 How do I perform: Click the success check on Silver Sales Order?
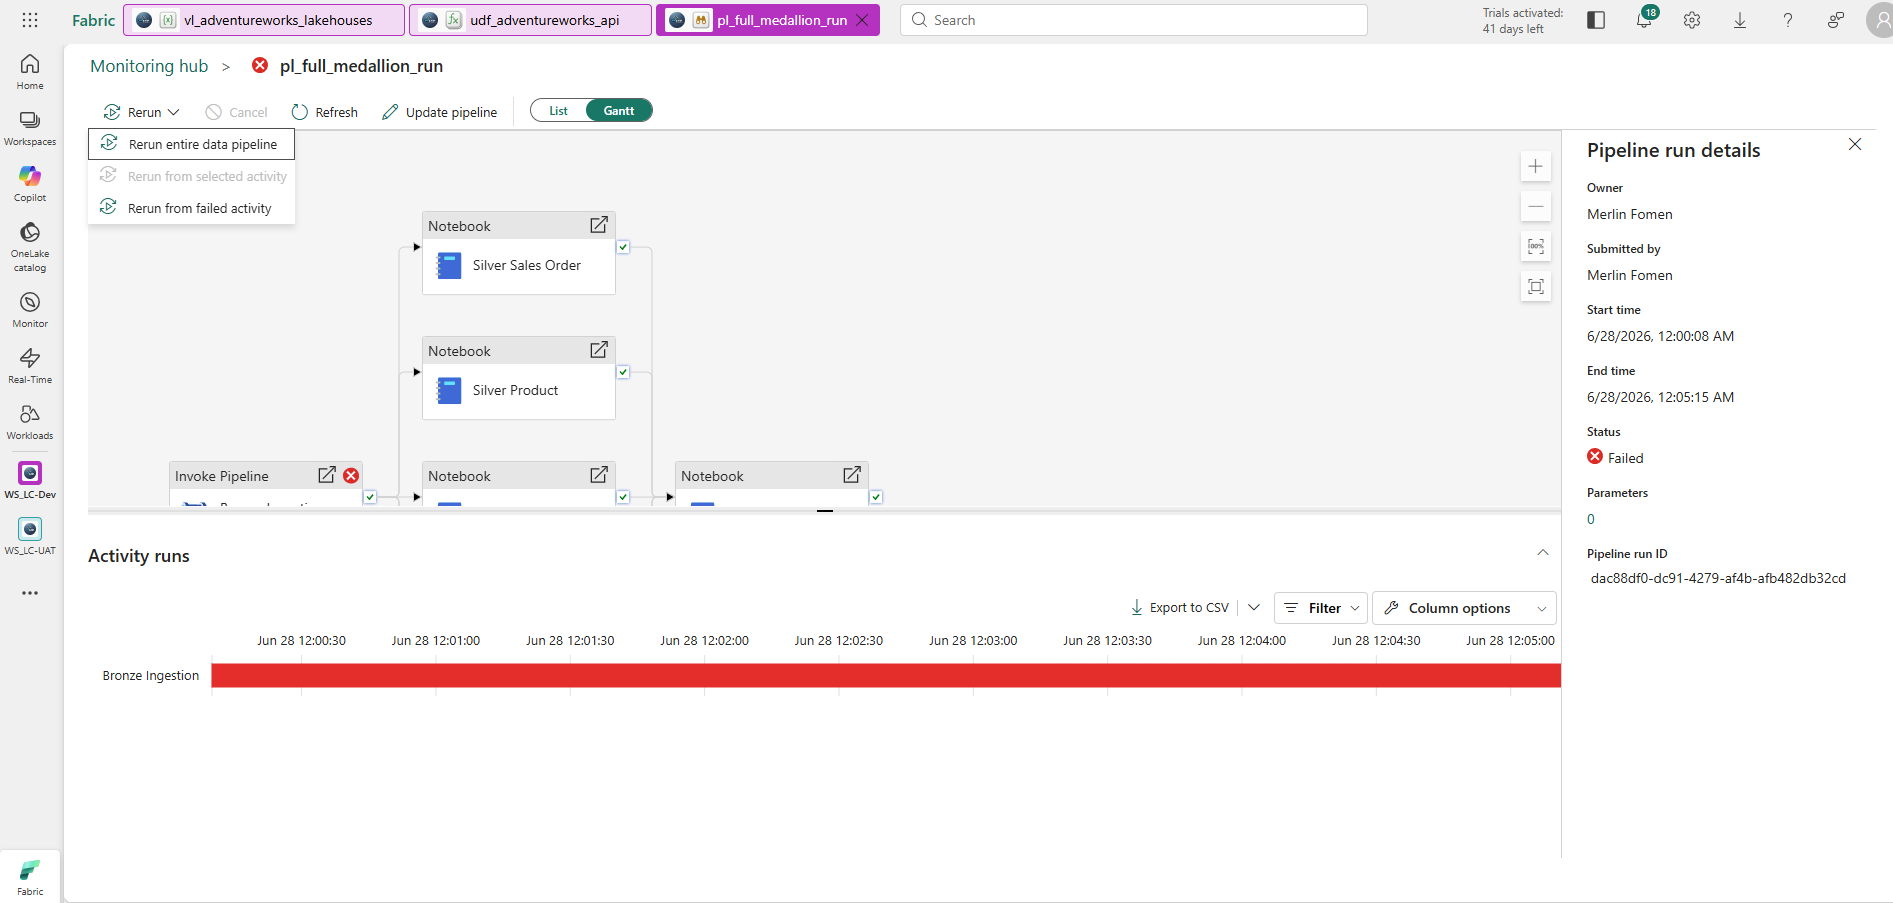click(x=623, y=247)
